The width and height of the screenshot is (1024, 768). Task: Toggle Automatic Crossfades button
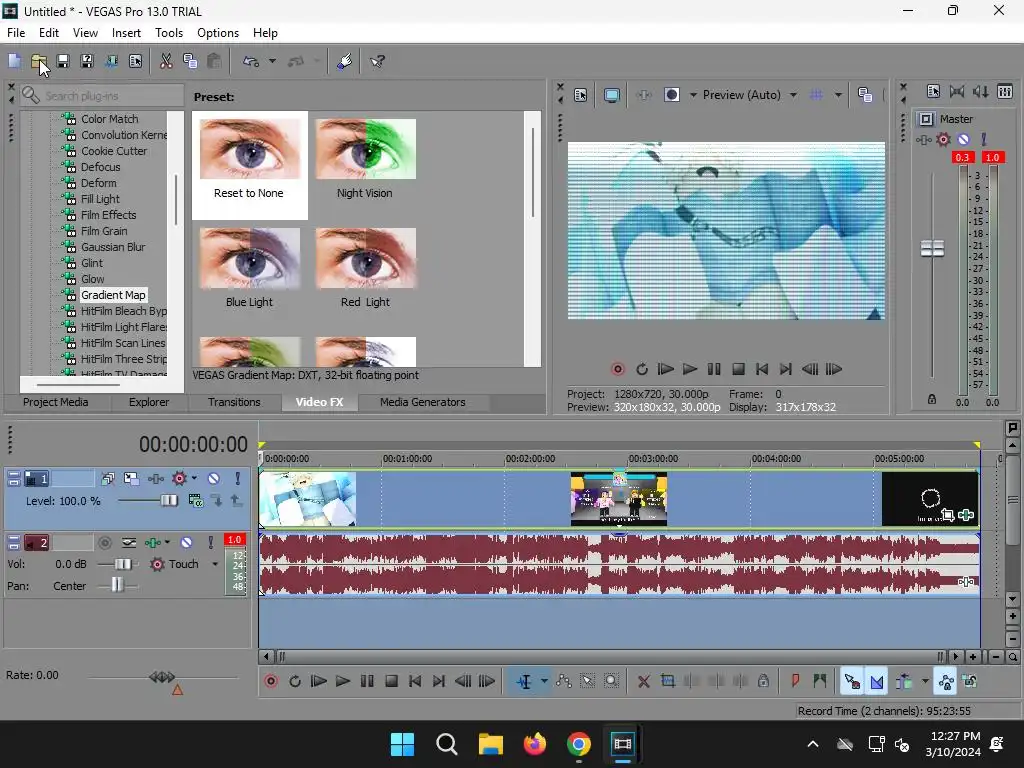coord(877,682)
